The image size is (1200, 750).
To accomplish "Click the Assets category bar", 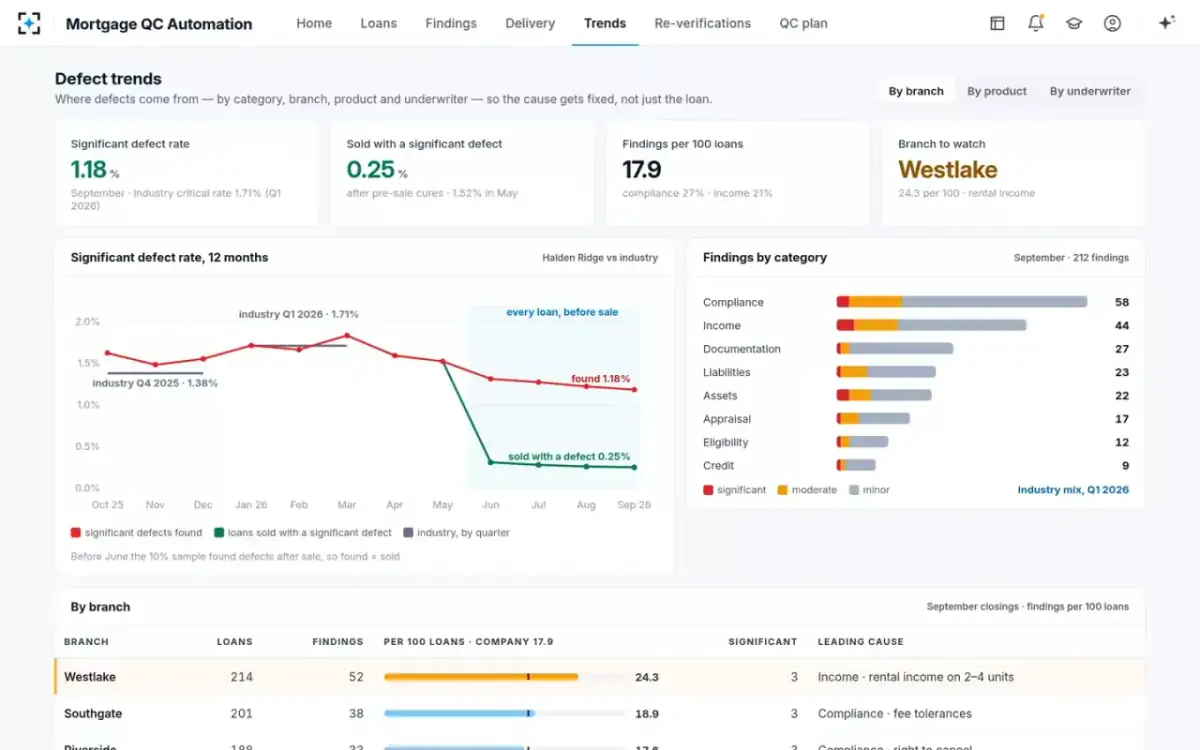I will (884, 395).
